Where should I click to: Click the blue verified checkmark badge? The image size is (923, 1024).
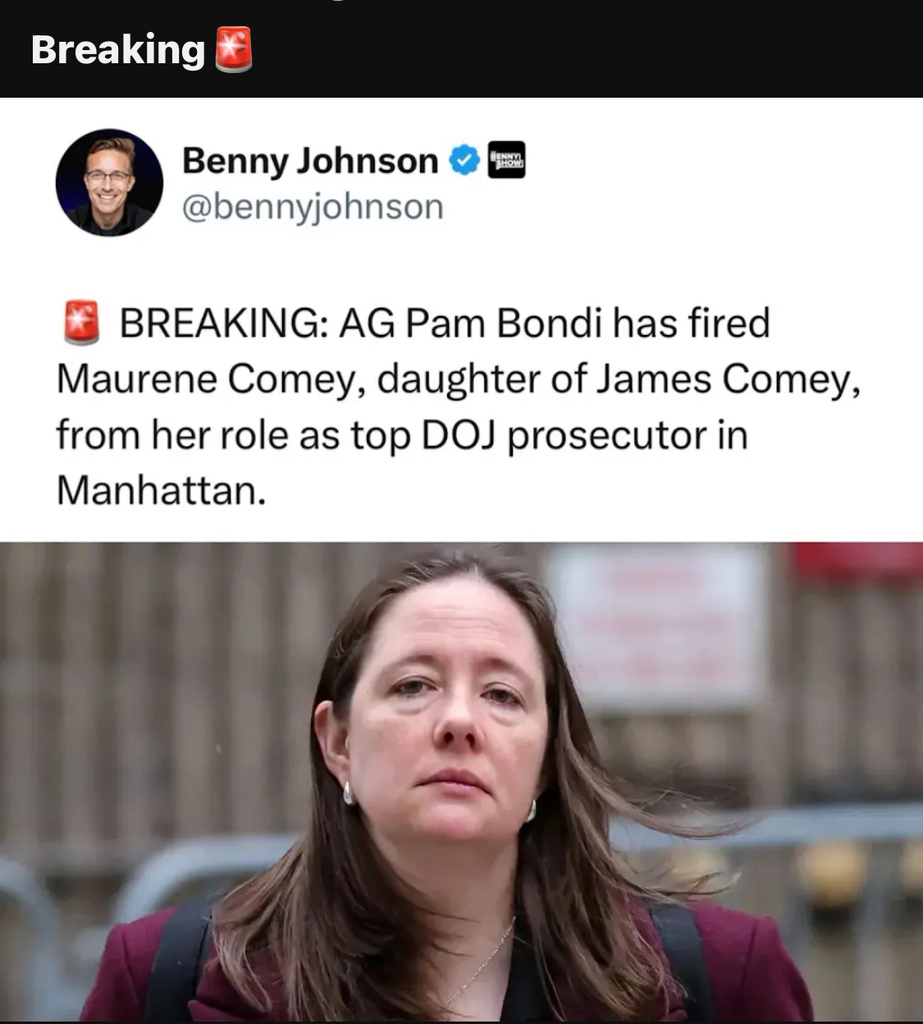[464, 161]
